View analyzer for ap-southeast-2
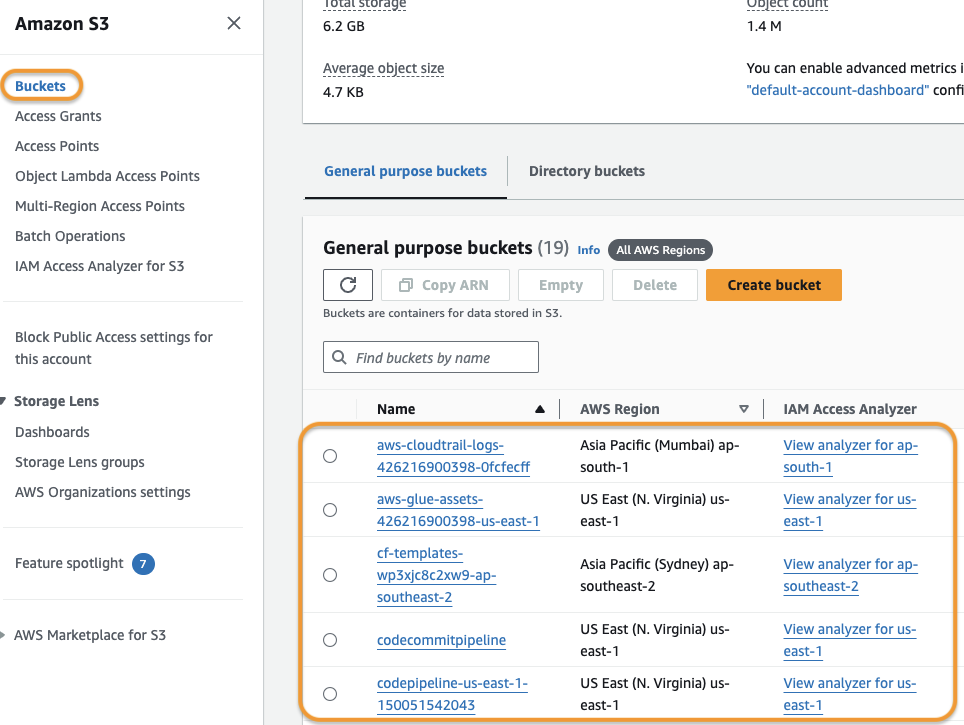 coord(850,575)
